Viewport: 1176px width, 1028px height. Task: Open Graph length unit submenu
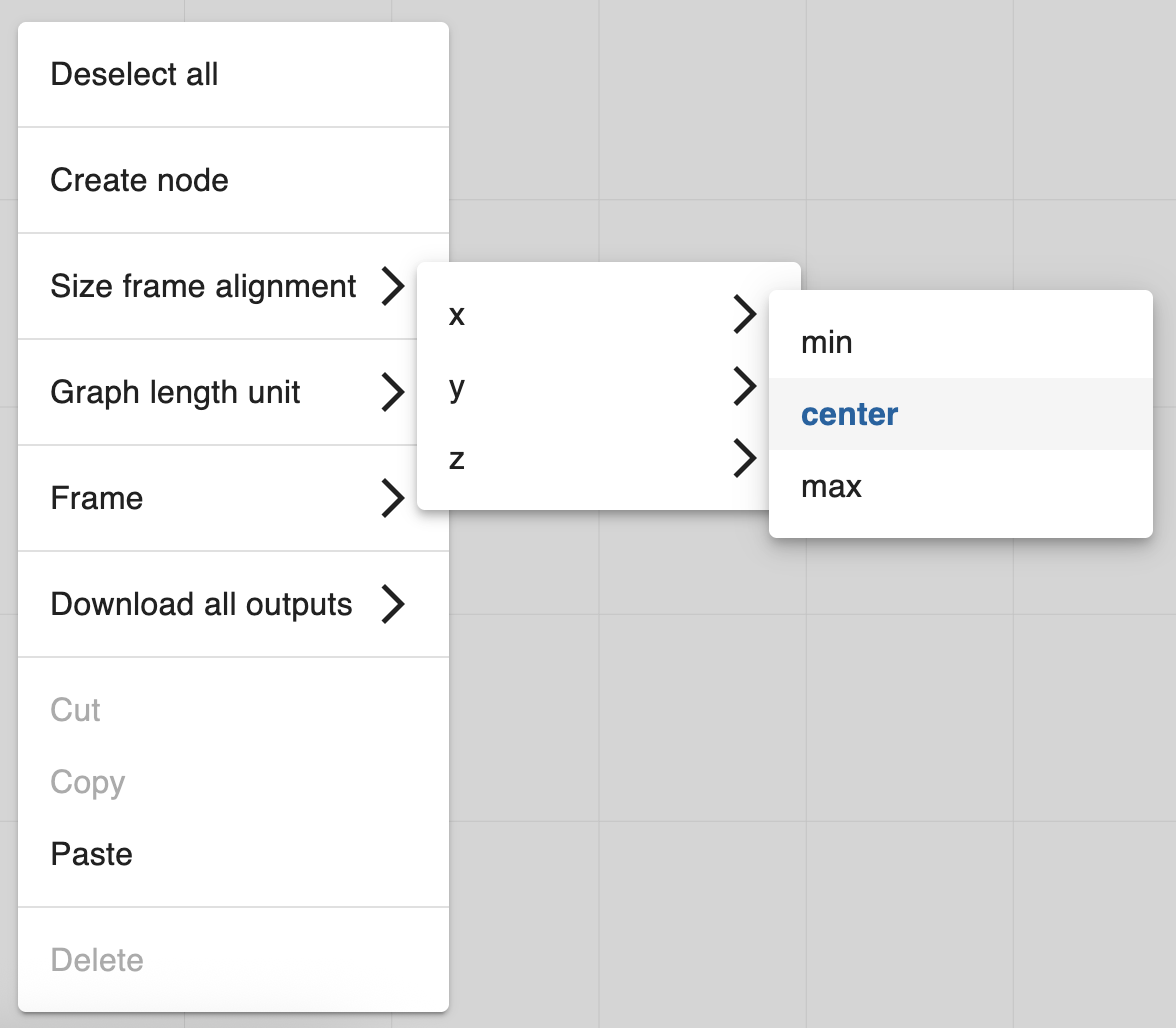175,393
